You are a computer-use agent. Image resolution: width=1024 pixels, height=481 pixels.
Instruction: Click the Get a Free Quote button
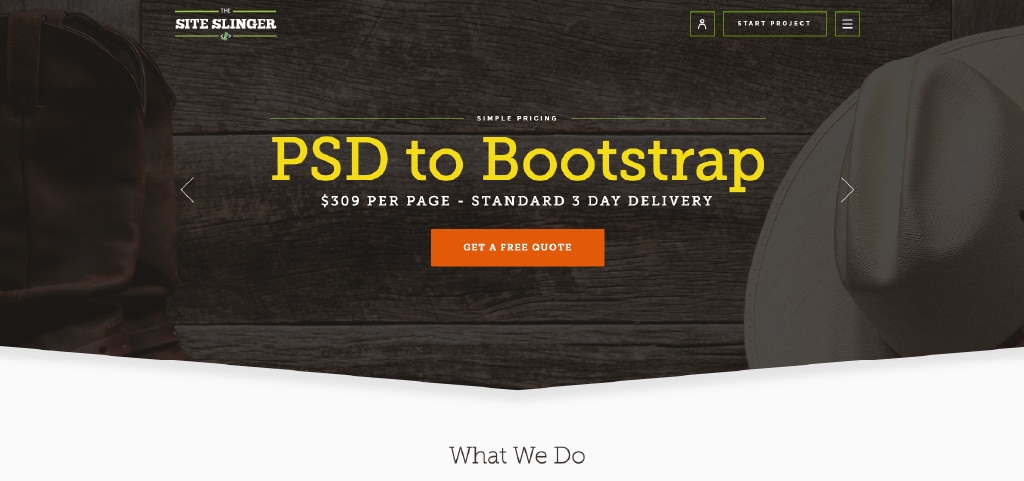tap(517, 247)
